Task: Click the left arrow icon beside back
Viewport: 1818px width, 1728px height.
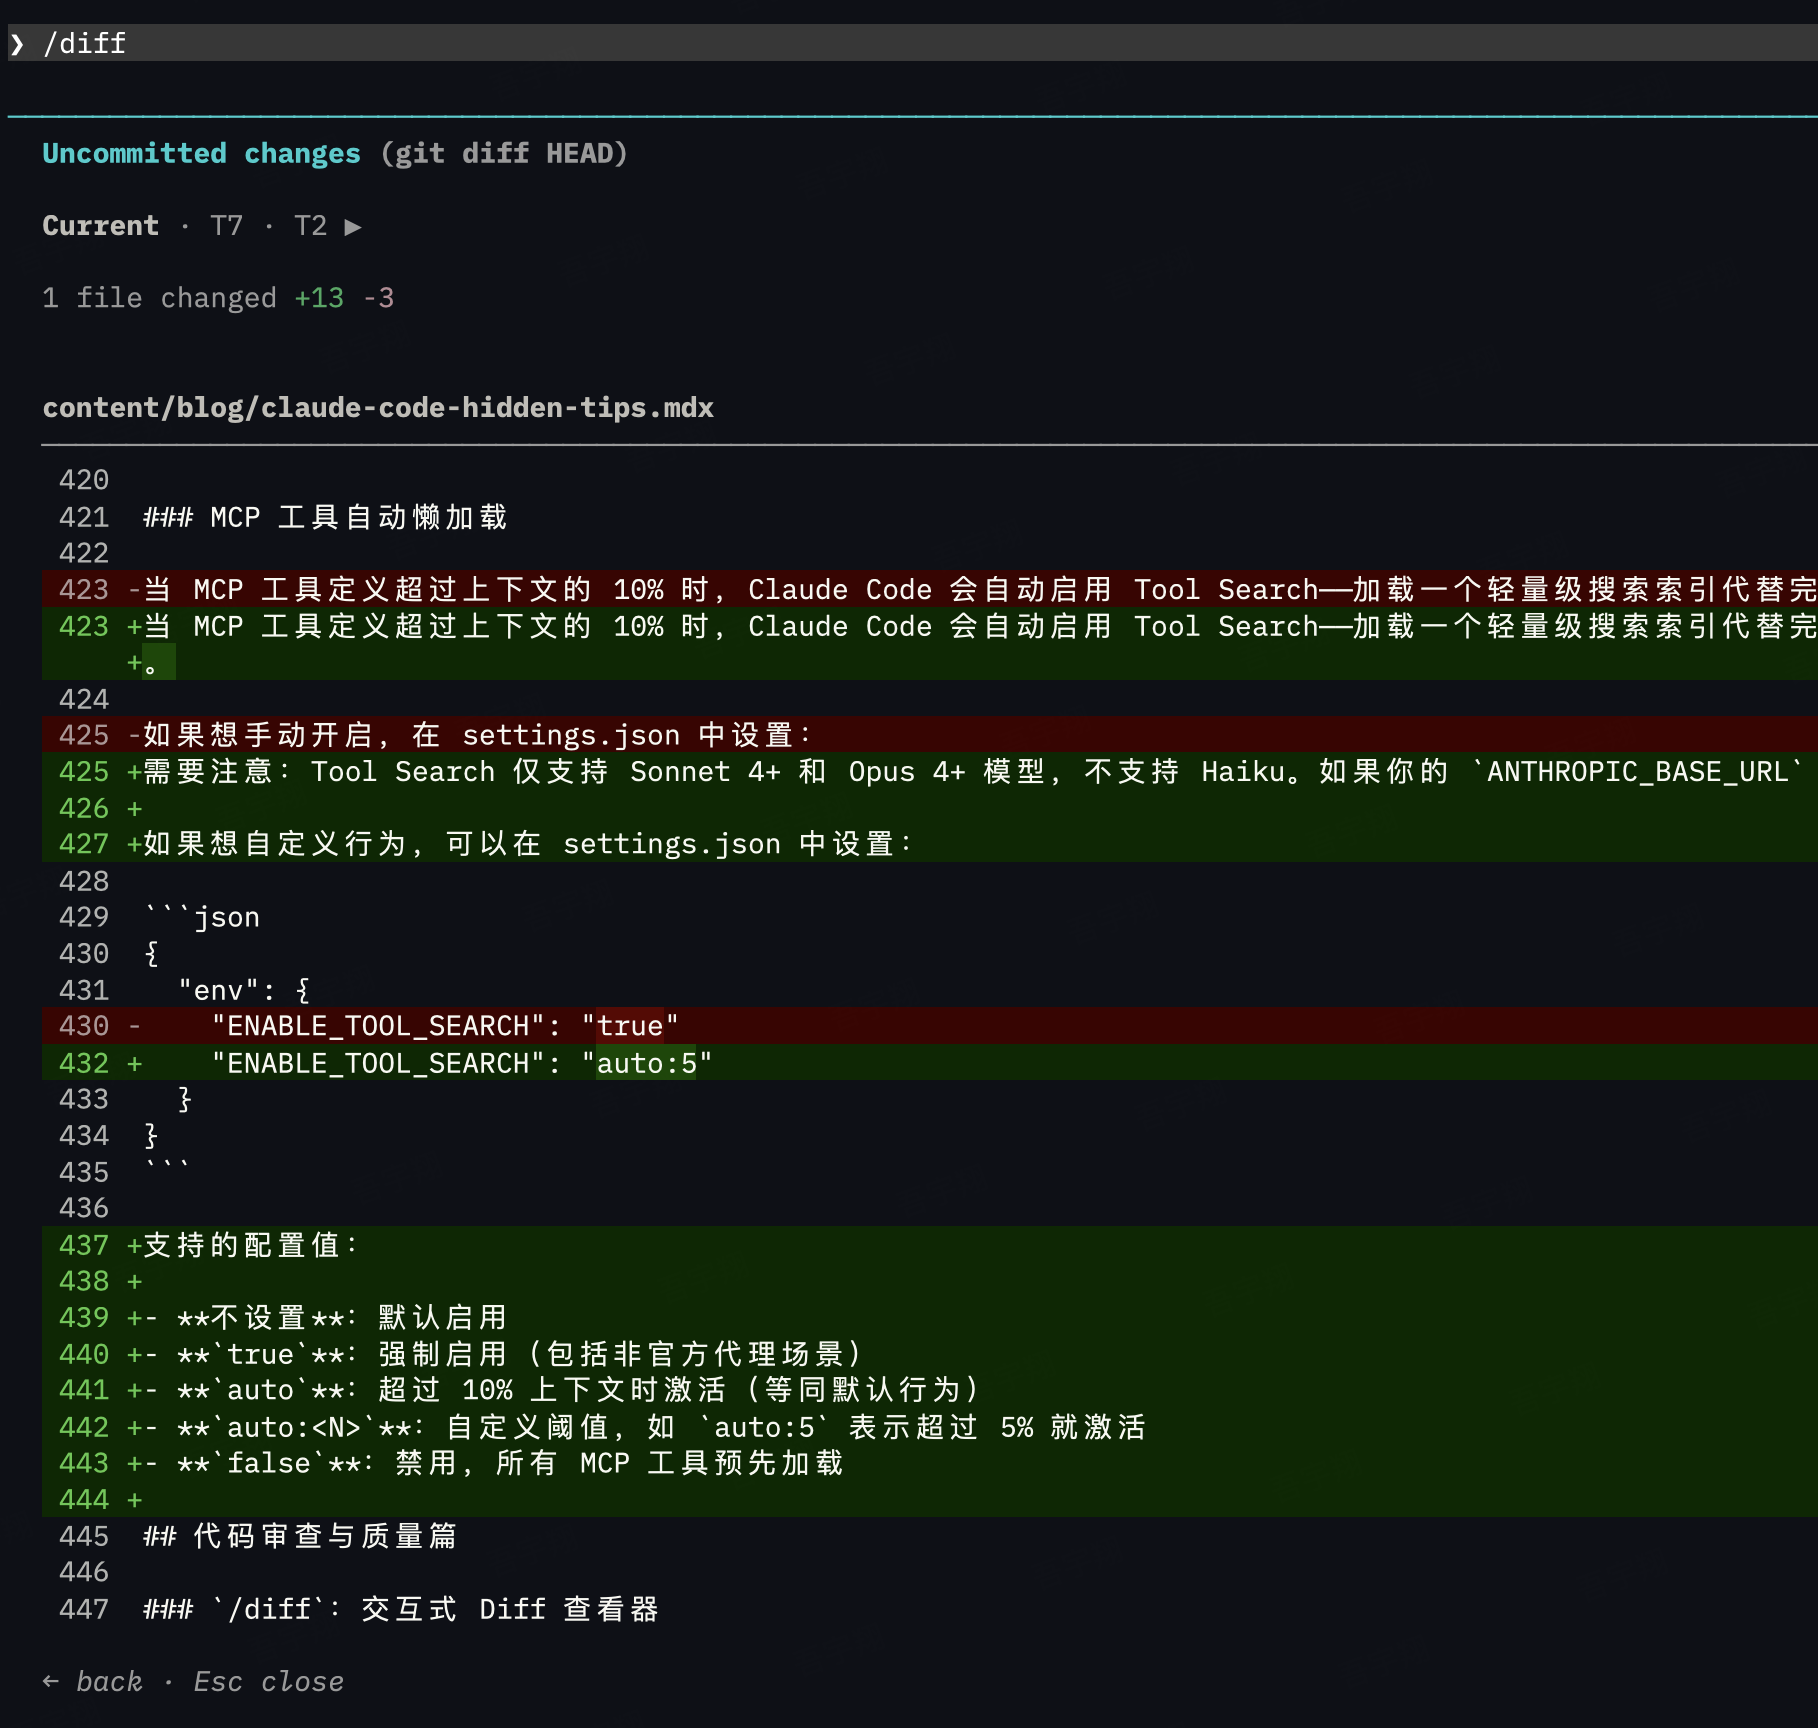Action: [x=51, y=1681]
